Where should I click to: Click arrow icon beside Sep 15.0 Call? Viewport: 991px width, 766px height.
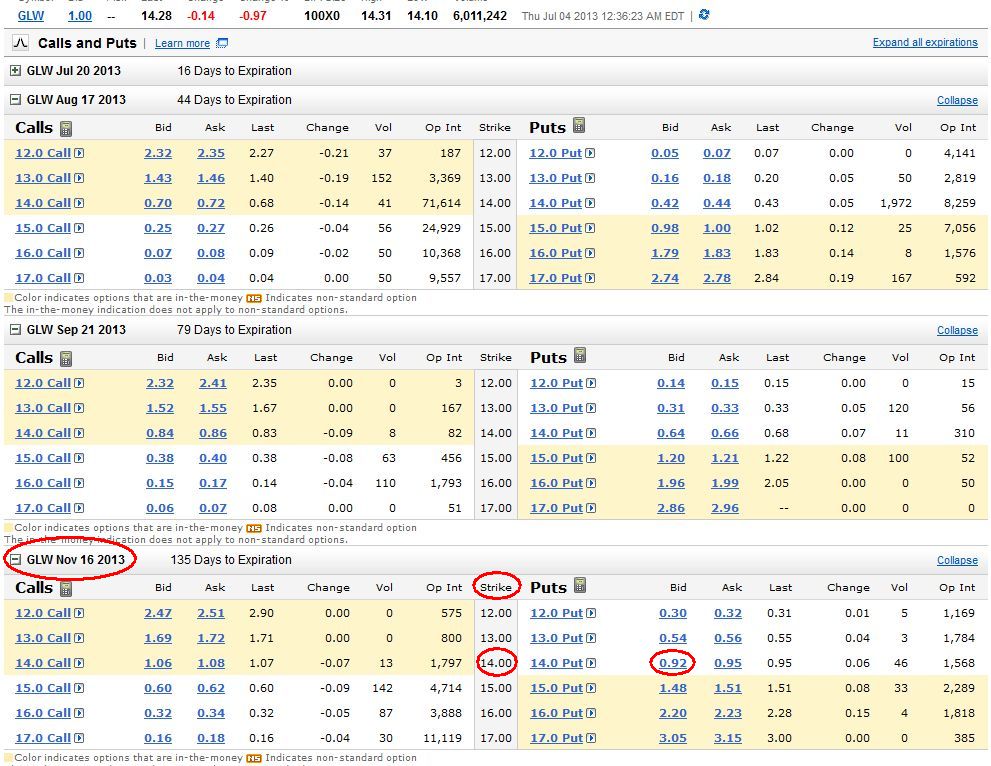pyautogui.click(x=79, y=458)
